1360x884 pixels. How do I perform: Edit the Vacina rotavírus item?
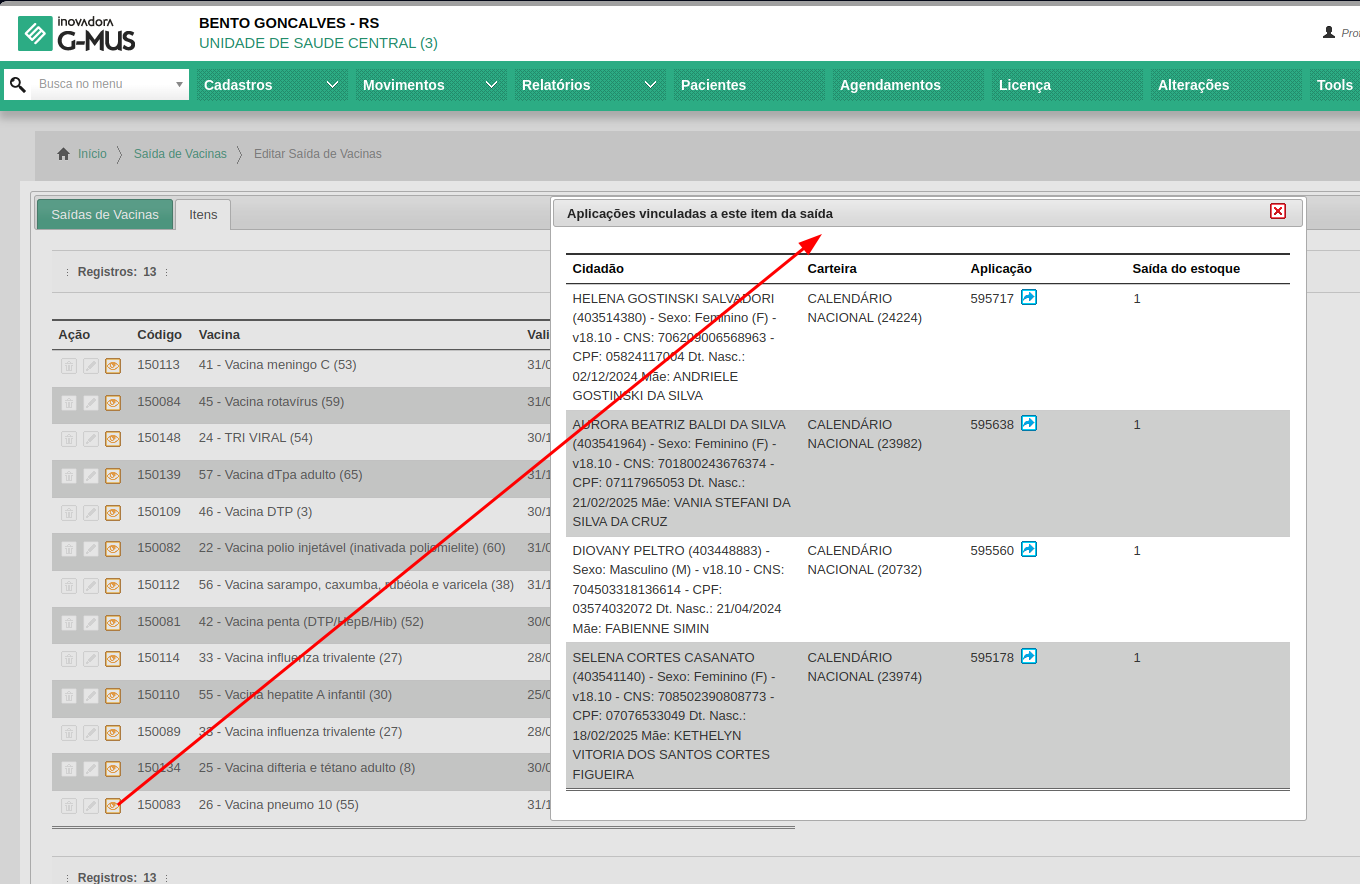[x=91, y=403]
